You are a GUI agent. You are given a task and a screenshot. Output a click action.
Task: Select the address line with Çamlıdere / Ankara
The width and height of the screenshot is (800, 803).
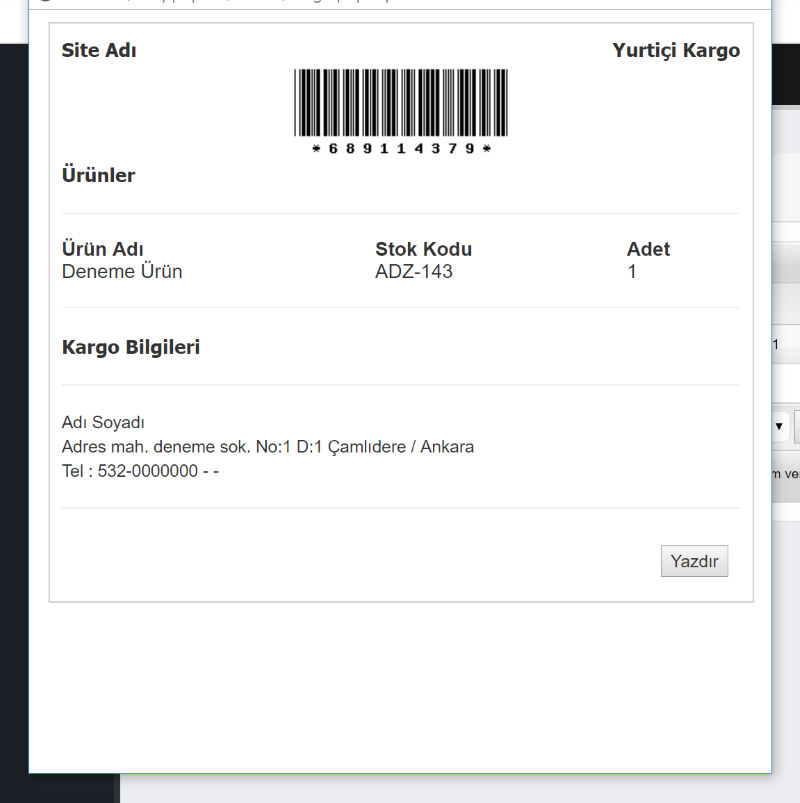[268, 447]
